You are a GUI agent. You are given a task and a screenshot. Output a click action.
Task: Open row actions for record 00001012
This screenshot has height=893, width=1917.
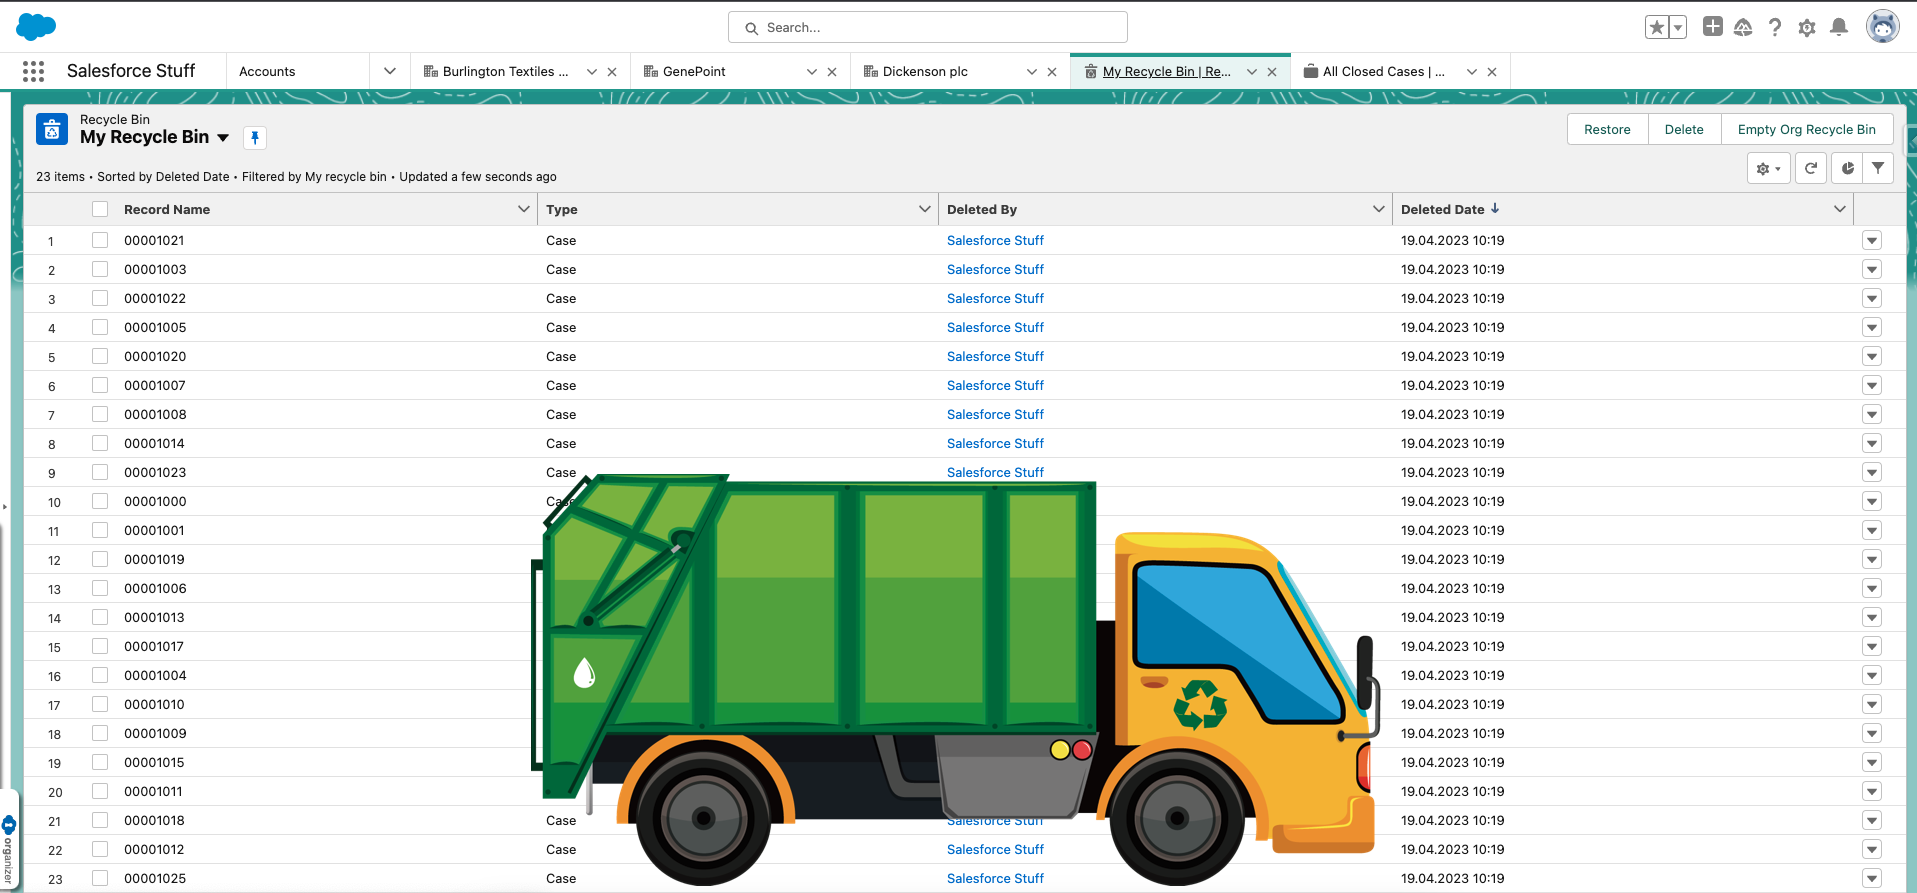click(x=1872, y=850)
